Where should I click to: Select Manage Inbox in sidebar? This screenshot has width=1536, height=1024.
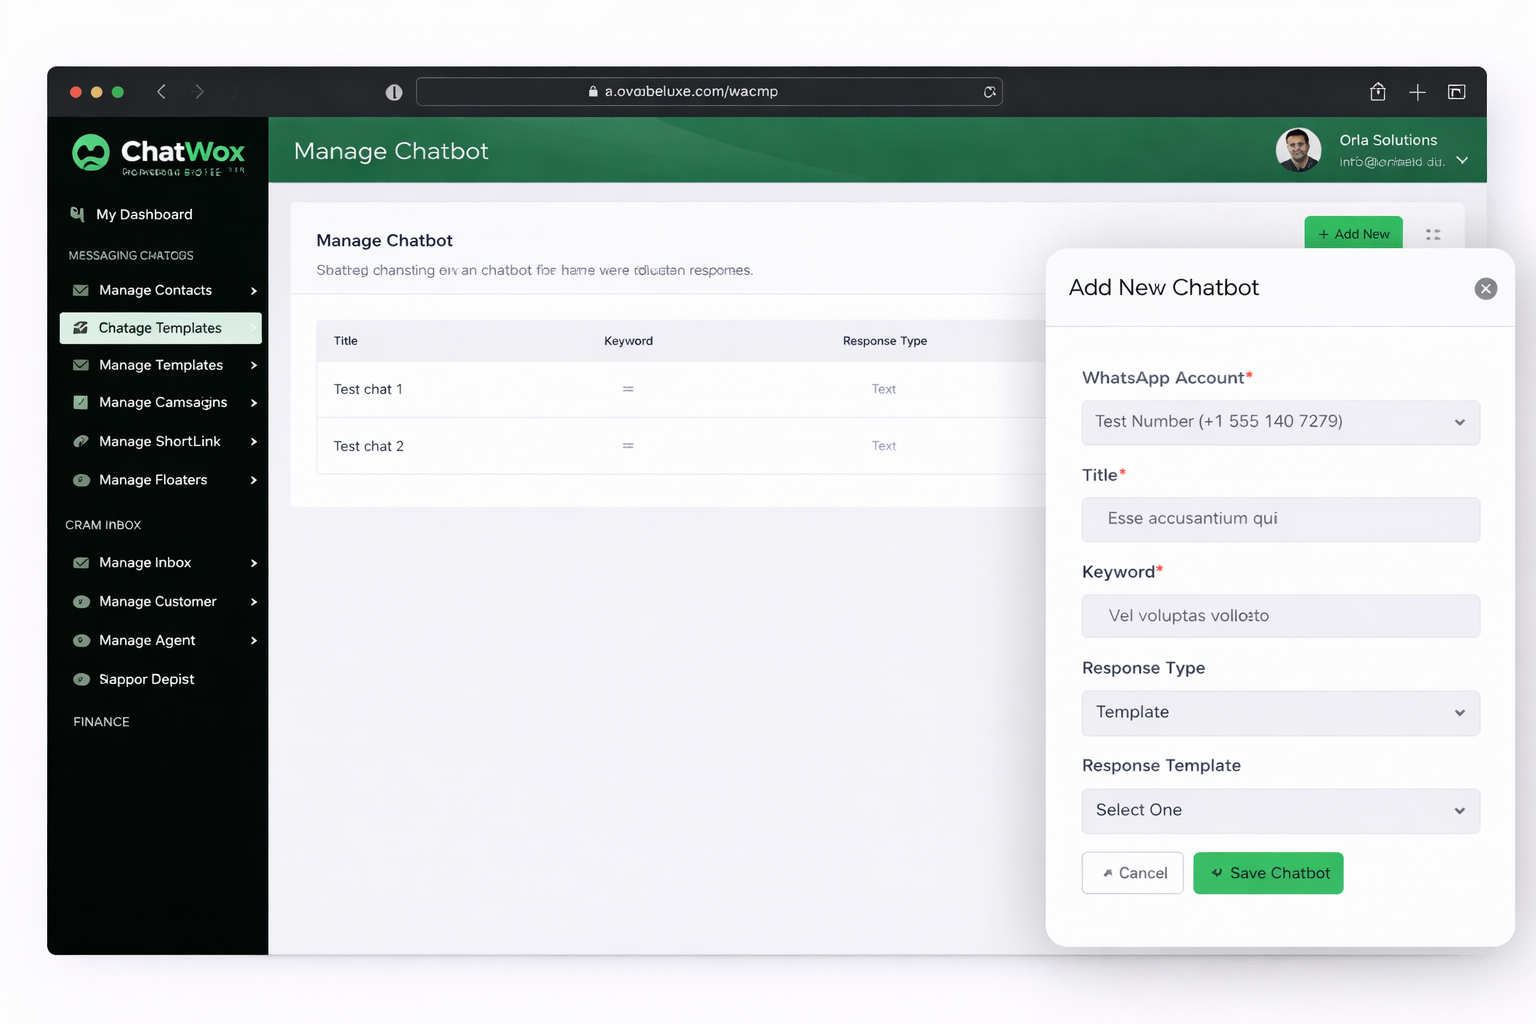(x=145, y=563)
